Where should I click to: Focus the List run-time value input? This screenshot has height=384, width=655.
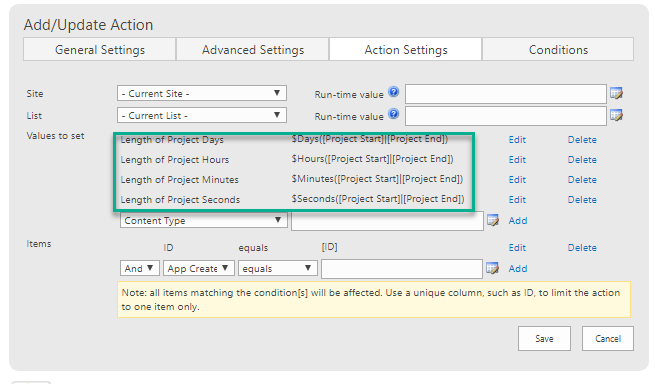[505, 116]
